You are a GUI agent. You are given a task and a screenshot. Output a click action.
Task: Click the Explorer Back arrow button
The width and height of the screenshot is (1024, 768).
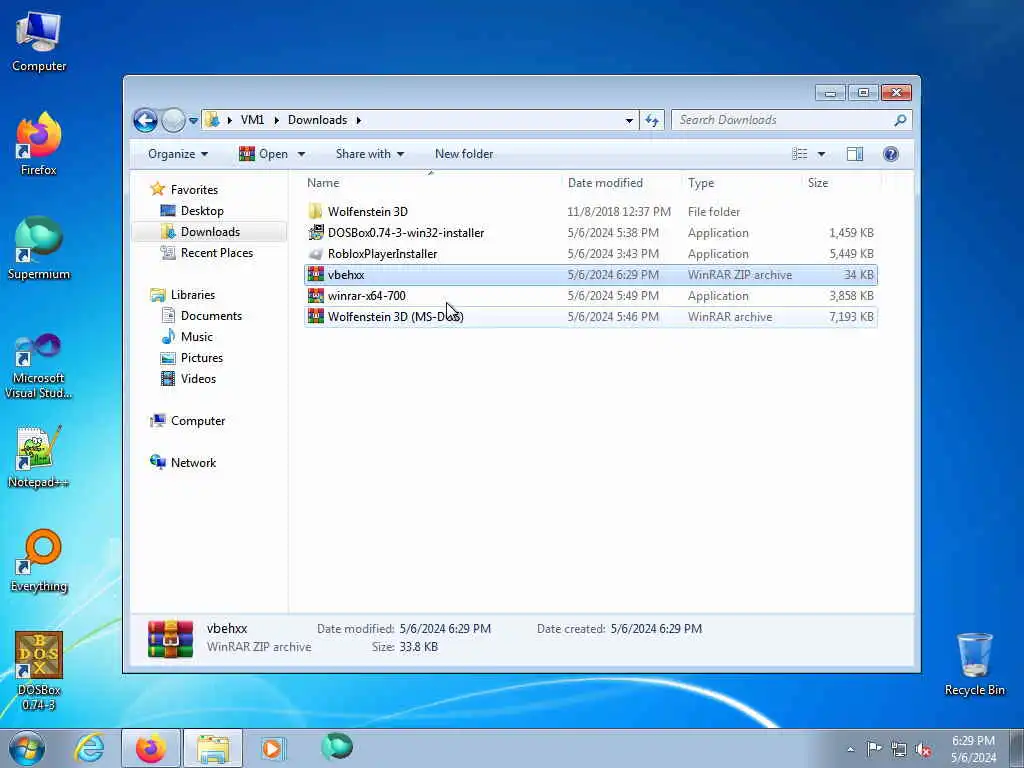coord(145,120)
